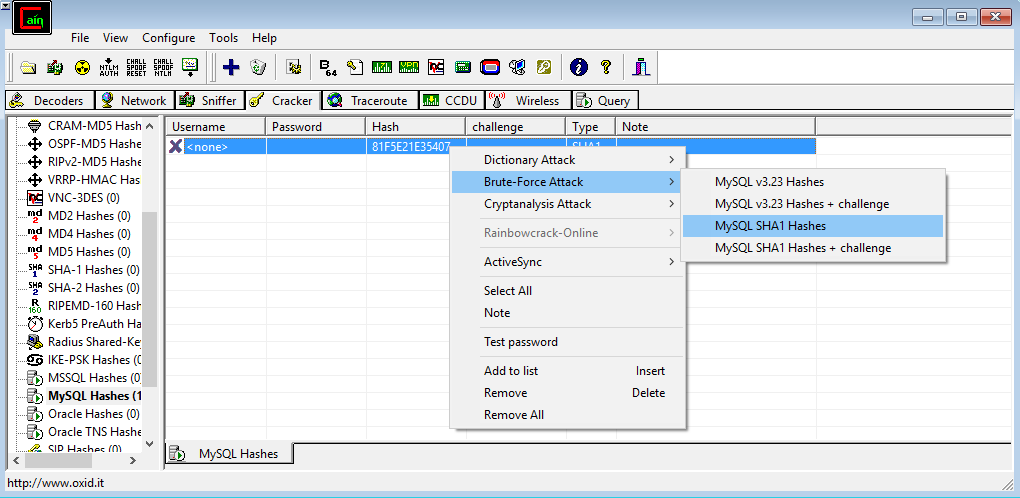Click the MySQL Hashes bottom tab
1020x498 pixels.
(x=230, y=454)
